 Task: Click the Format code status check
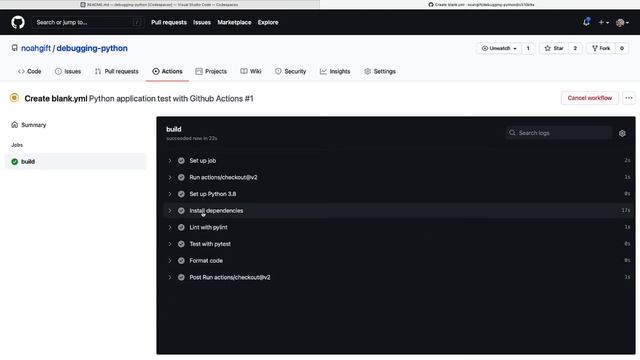coord(181,261)
